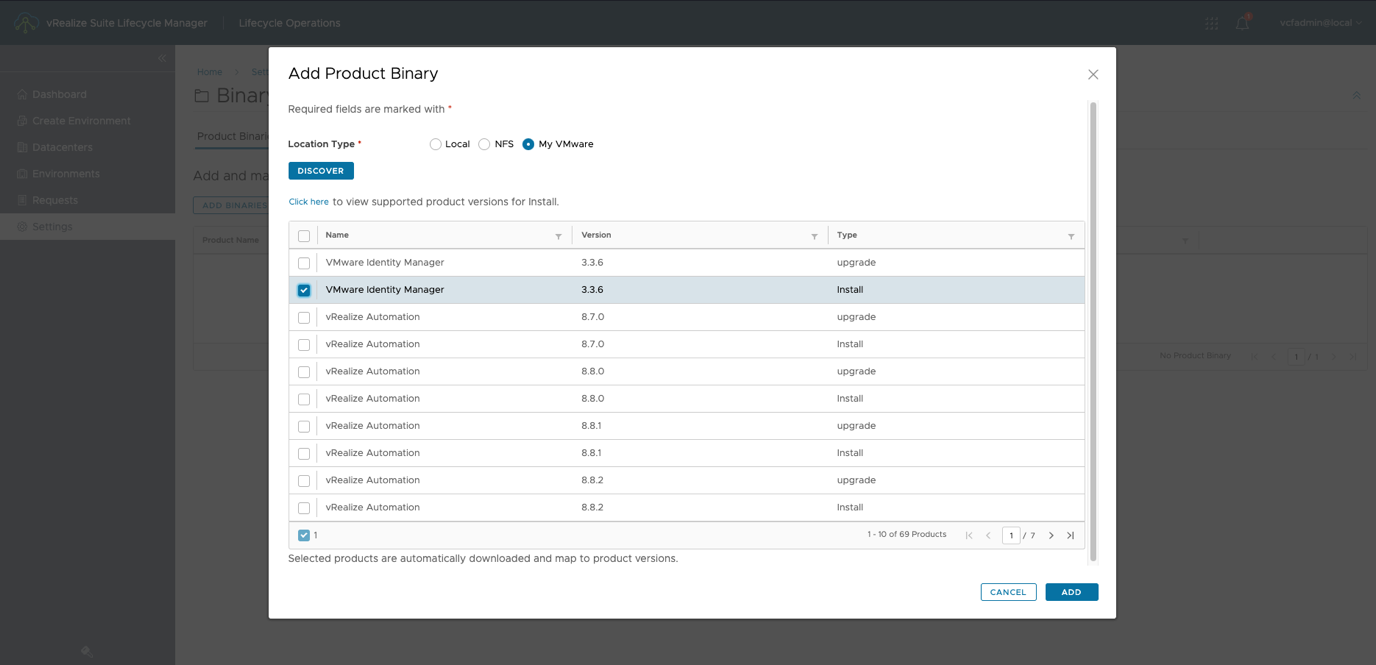Check vRealize Automation 8.8.1 upgrade row
Viewport: 1376px width, 665px height.
304,426
